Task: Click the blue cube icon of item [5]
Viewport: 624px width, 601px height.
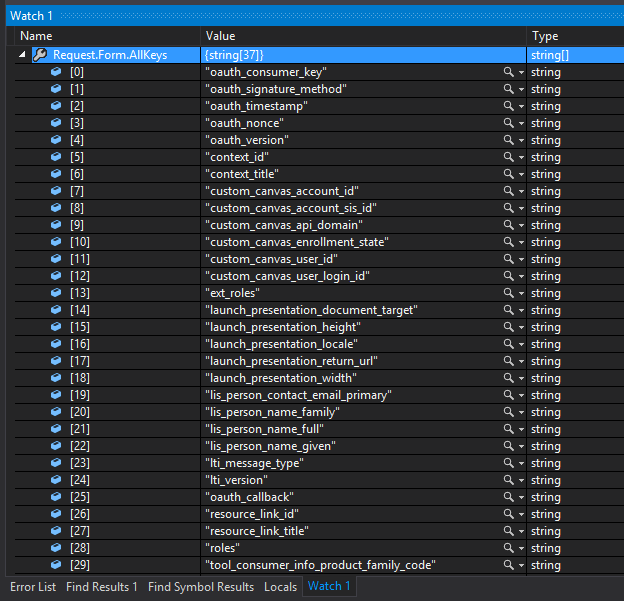Action: click(x=56, y=157)
